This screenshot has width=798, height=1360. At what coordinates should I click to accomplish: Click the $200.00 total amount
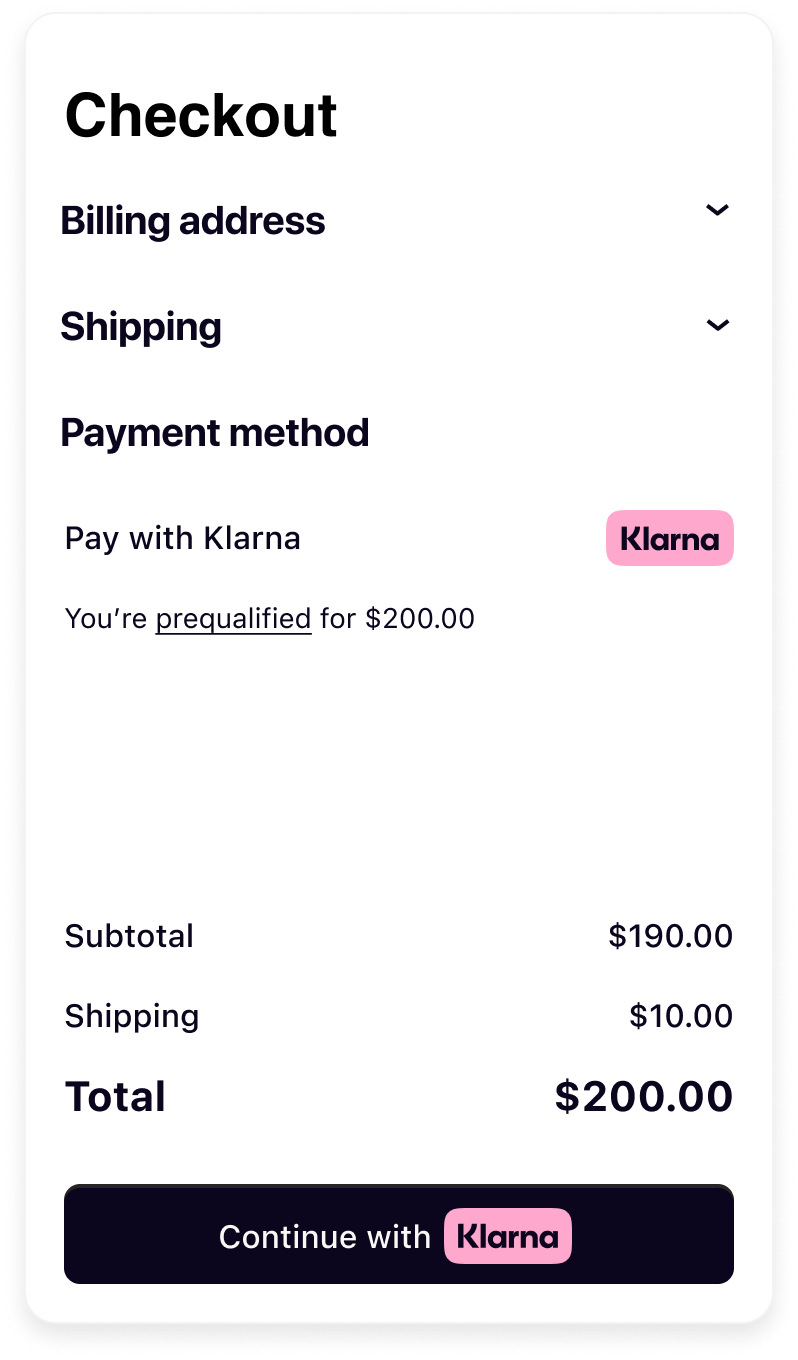pos(644,1097)
